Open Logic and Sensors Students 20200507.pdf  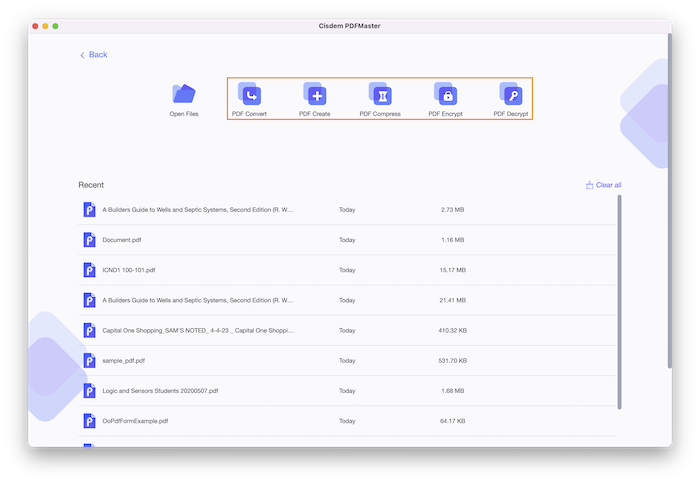tap(160, 391)
